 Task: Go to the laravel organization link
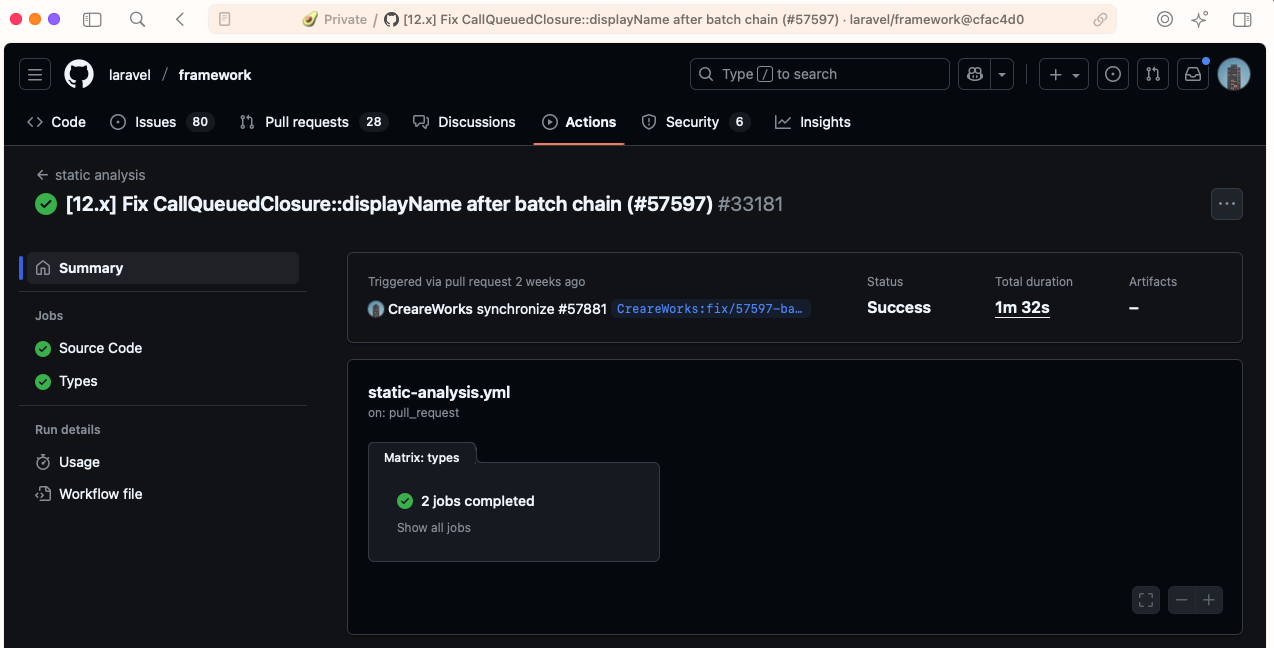pyautogui.click(x=130, y=75)
